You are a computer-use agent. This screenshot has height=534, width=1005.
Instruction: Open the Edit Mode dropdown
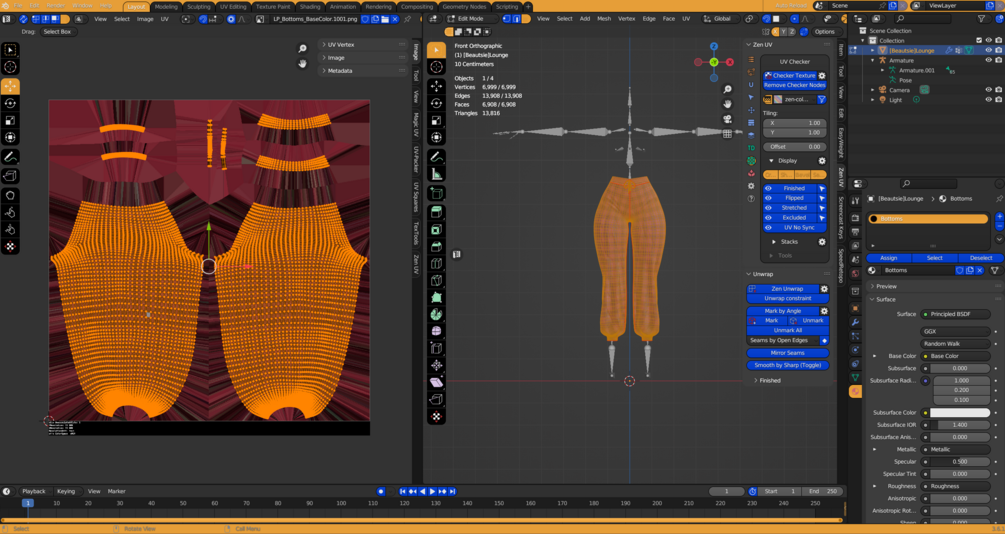coord(470,19)
